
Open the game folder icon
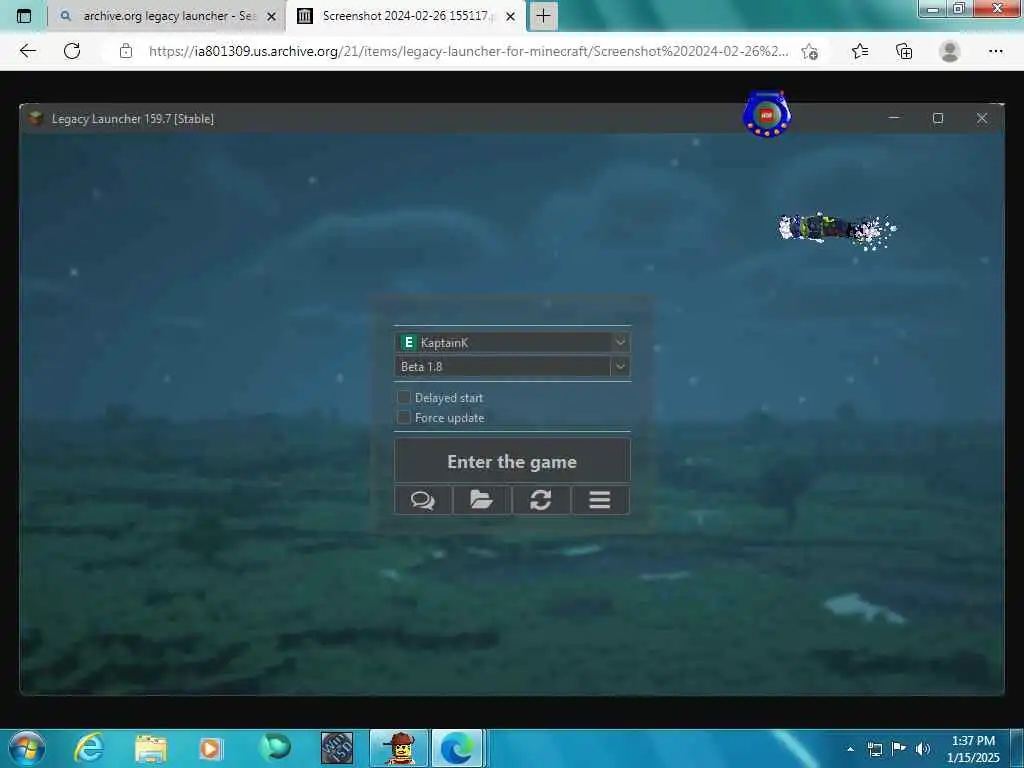click(481, 500)
